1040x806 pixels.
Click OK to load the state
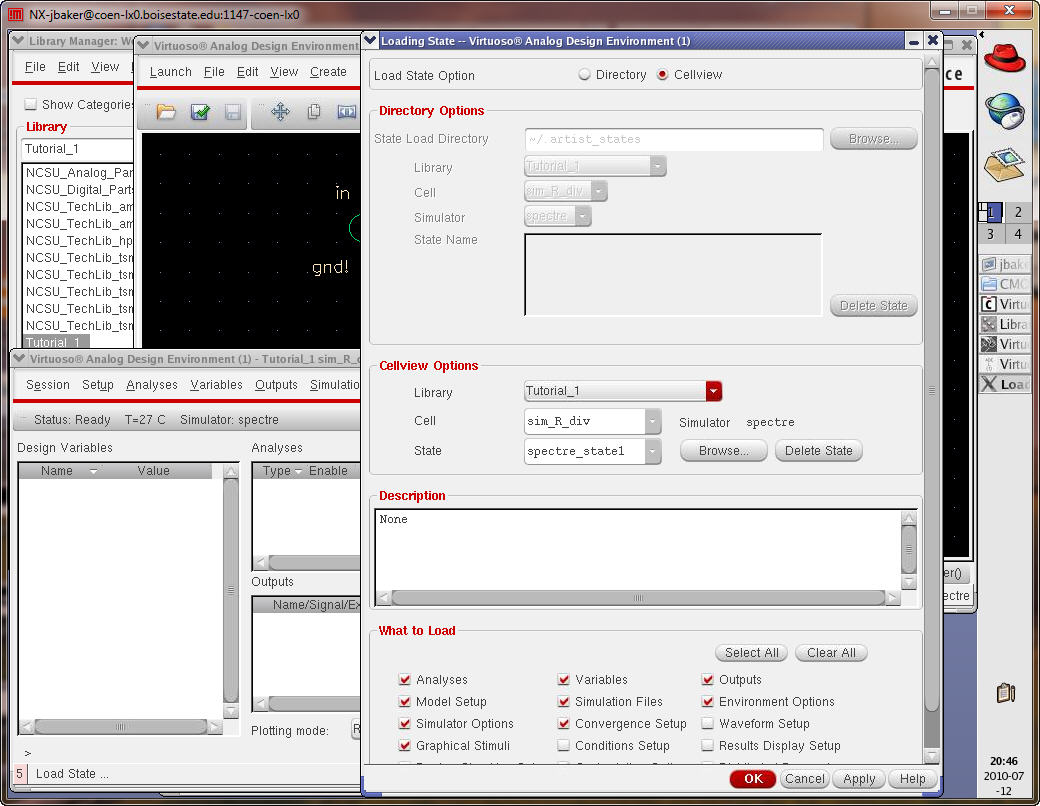tap(752, 779)
